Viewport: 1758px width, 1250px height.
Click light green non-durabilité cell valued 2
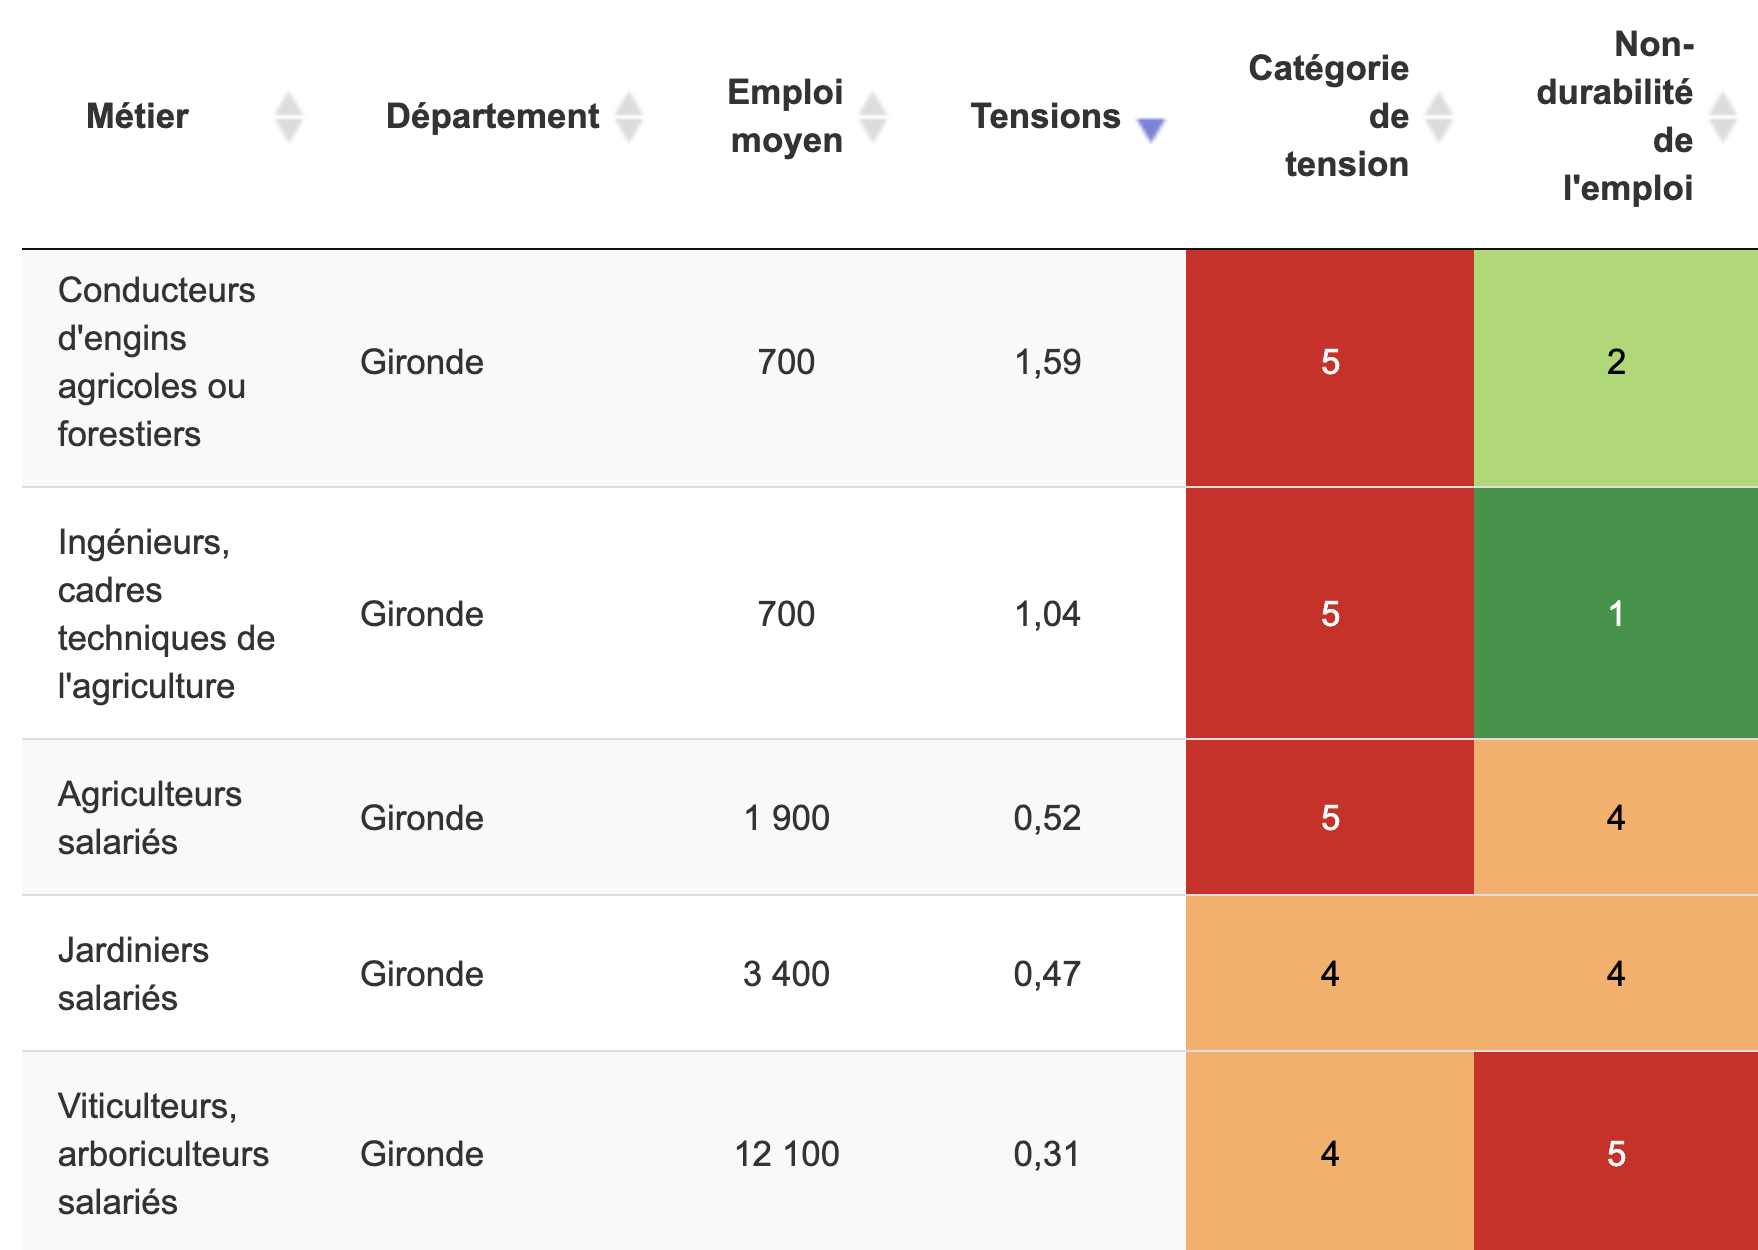tap(1615, 362)
